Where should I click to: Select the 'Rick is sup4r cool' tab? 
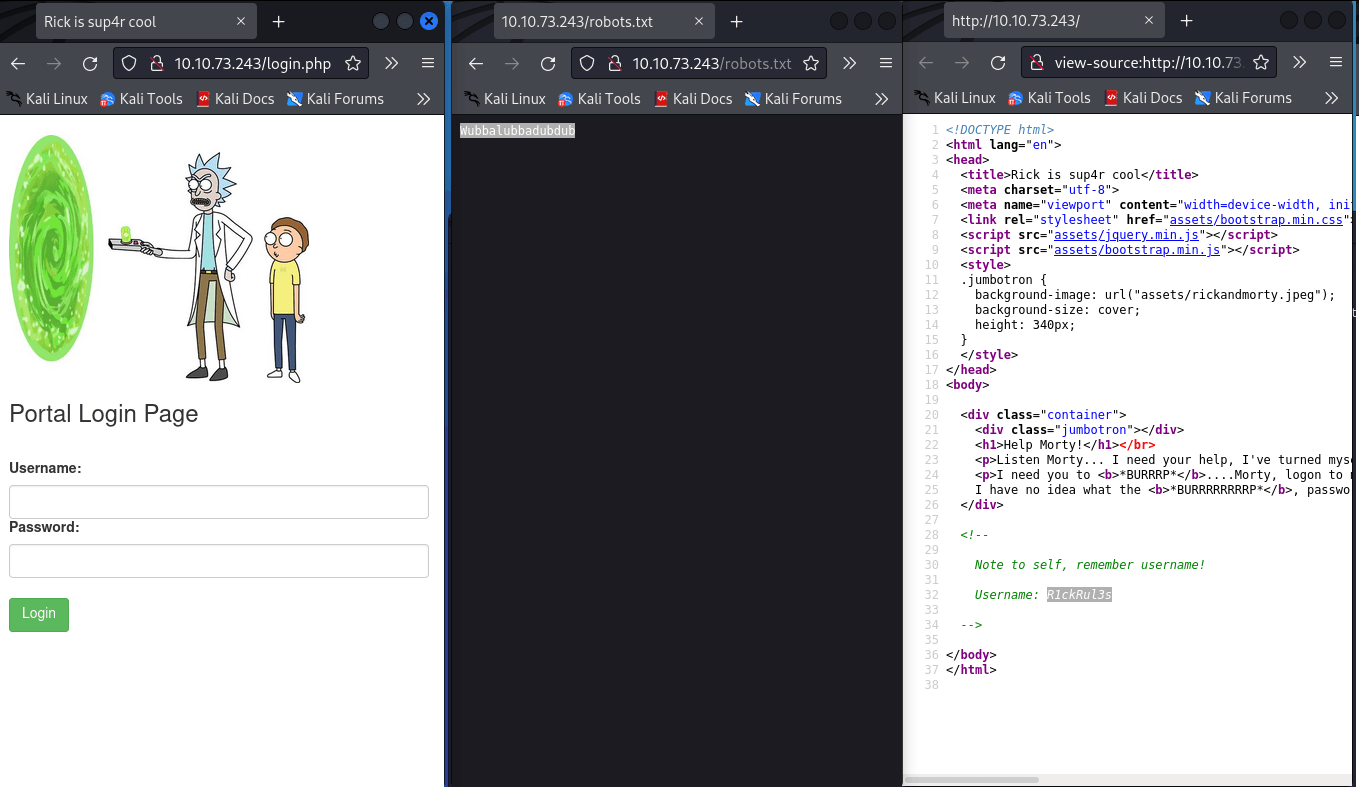145,21
